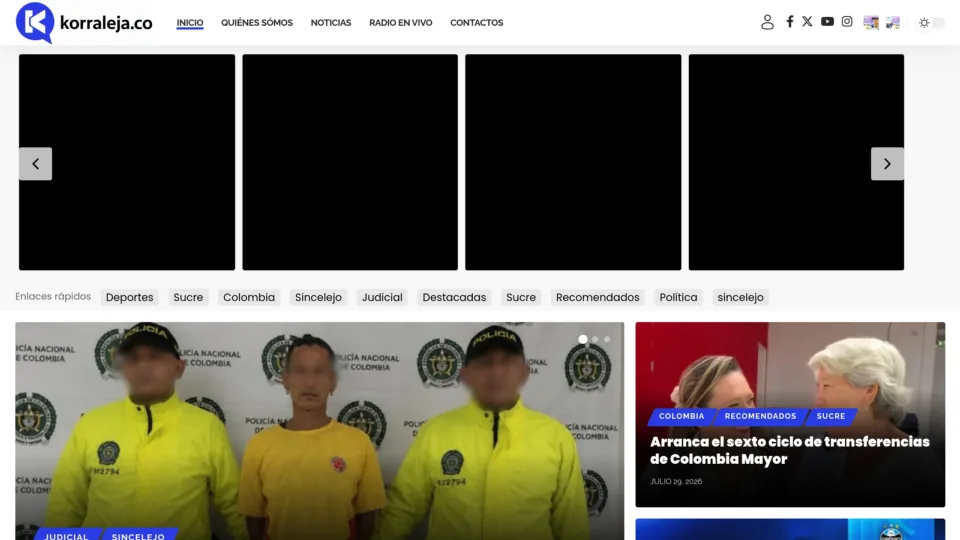Select the lowercase sincelejo quick link

click(740, 297)
